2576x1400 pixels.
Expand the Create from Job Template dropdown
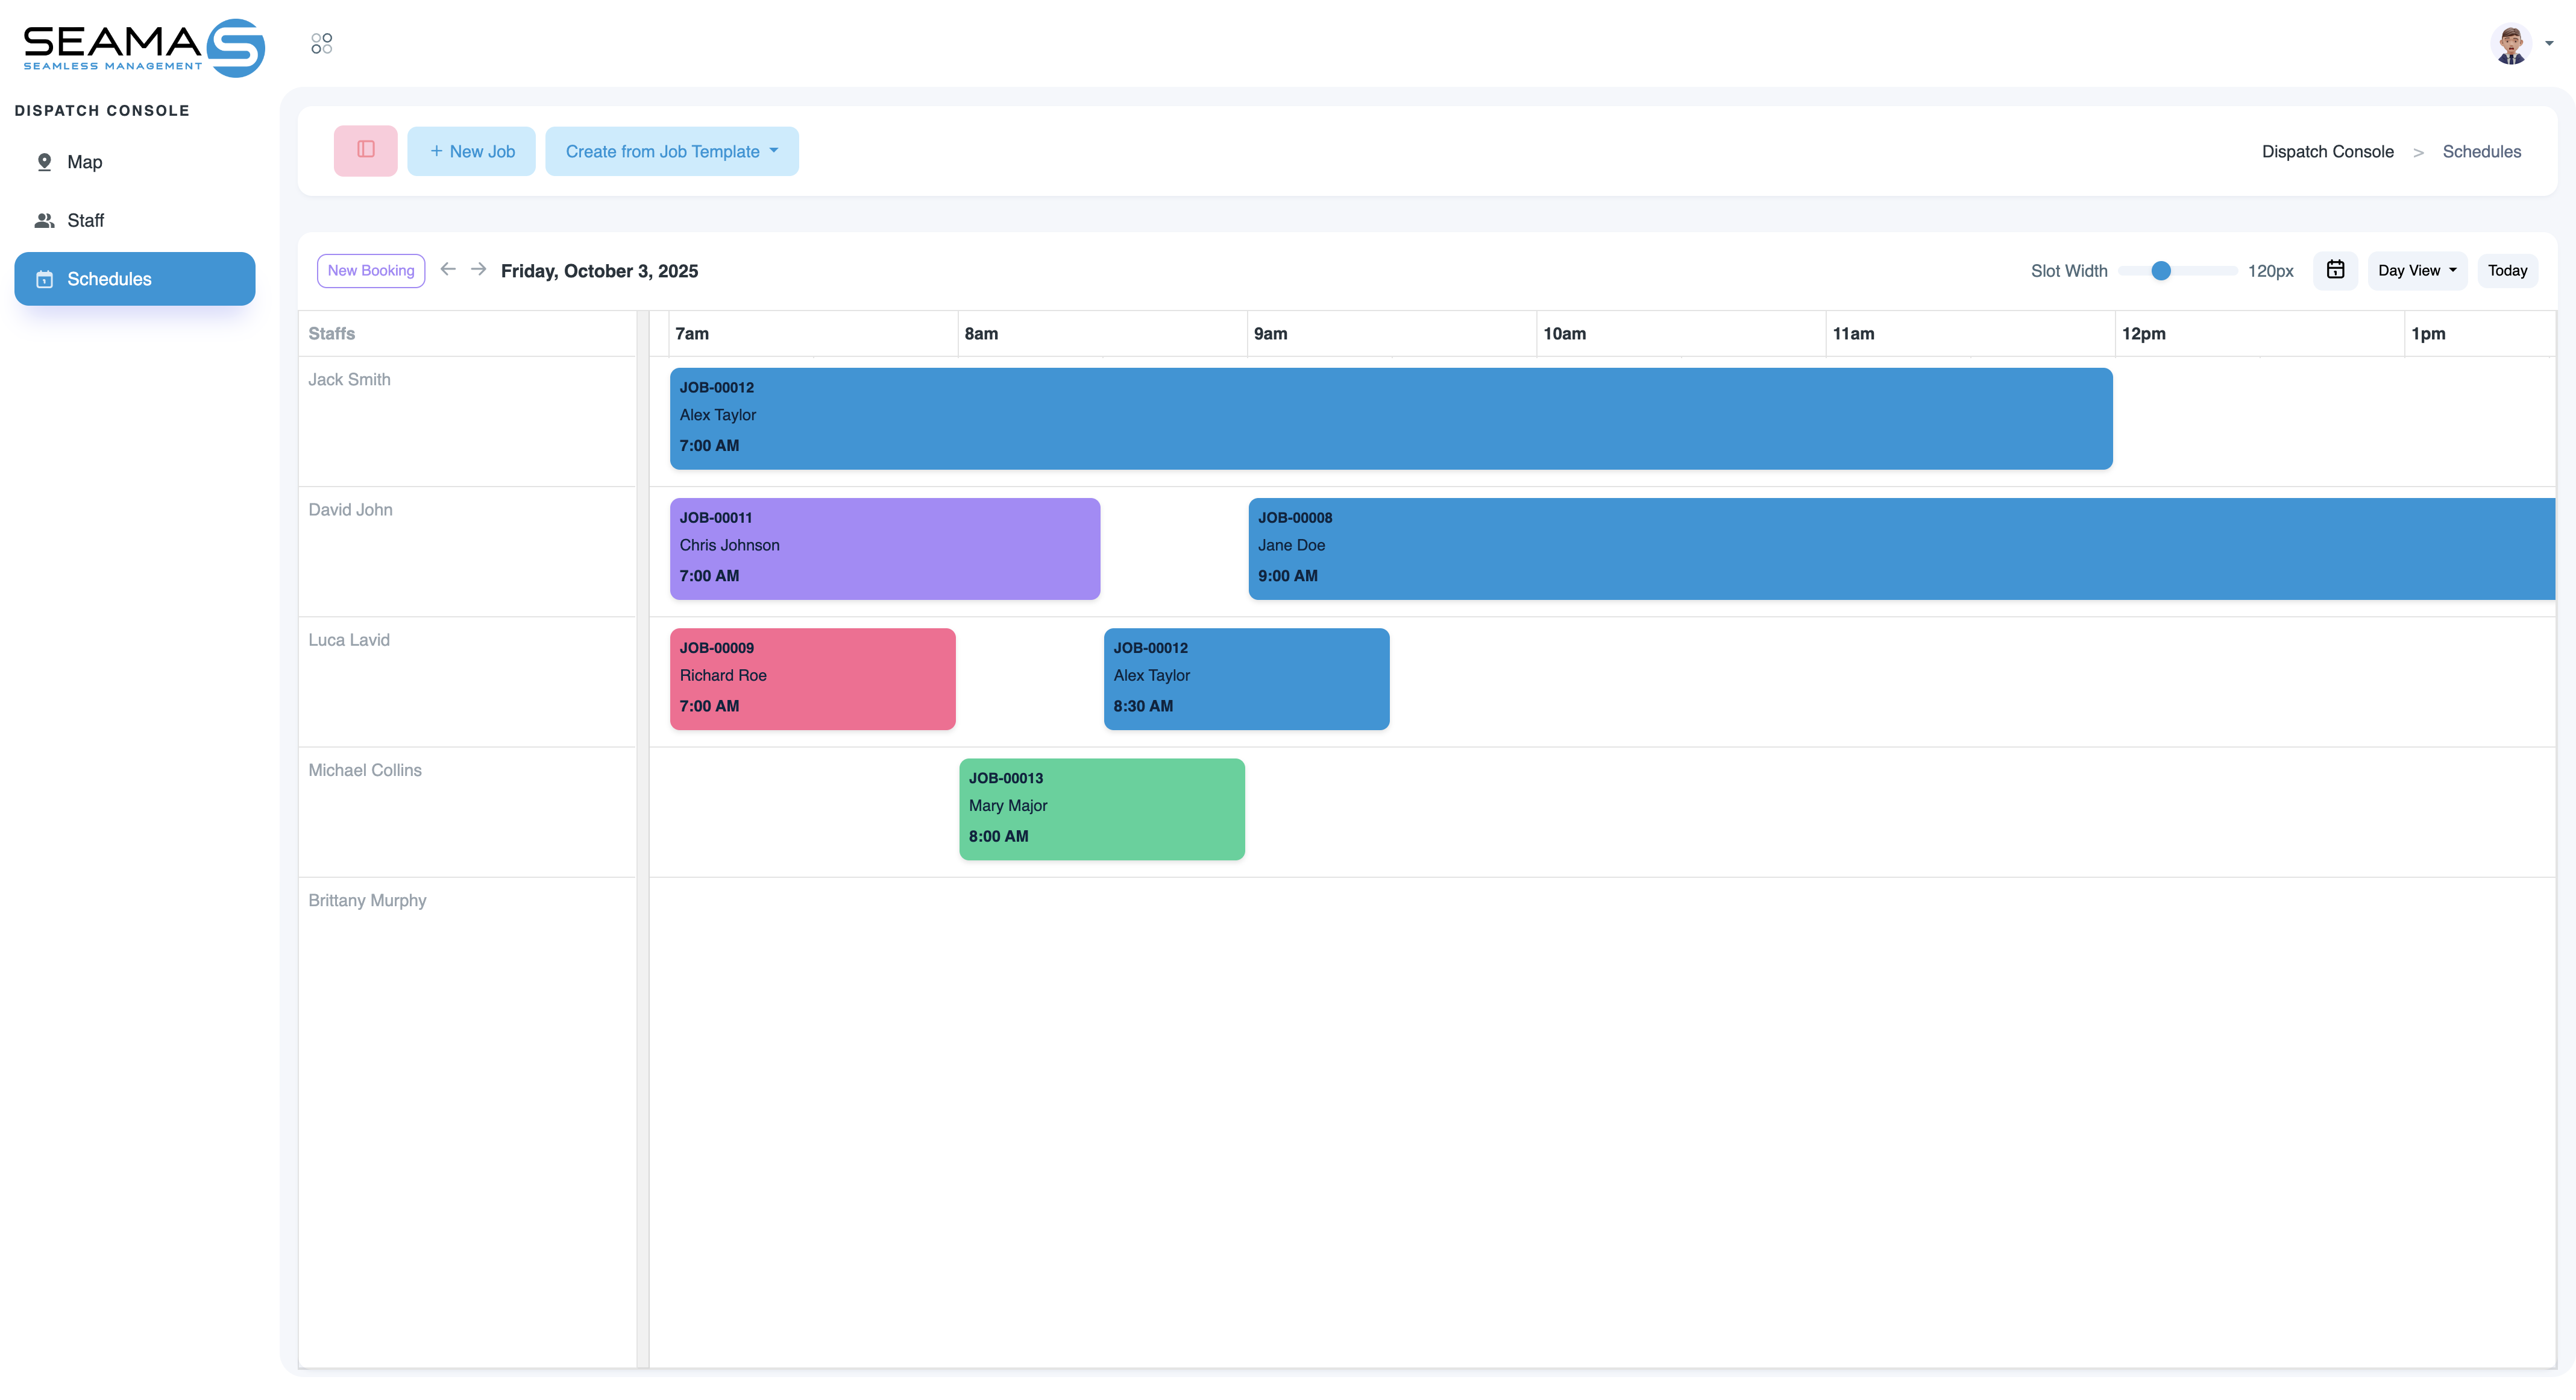(x=671, y=151)
